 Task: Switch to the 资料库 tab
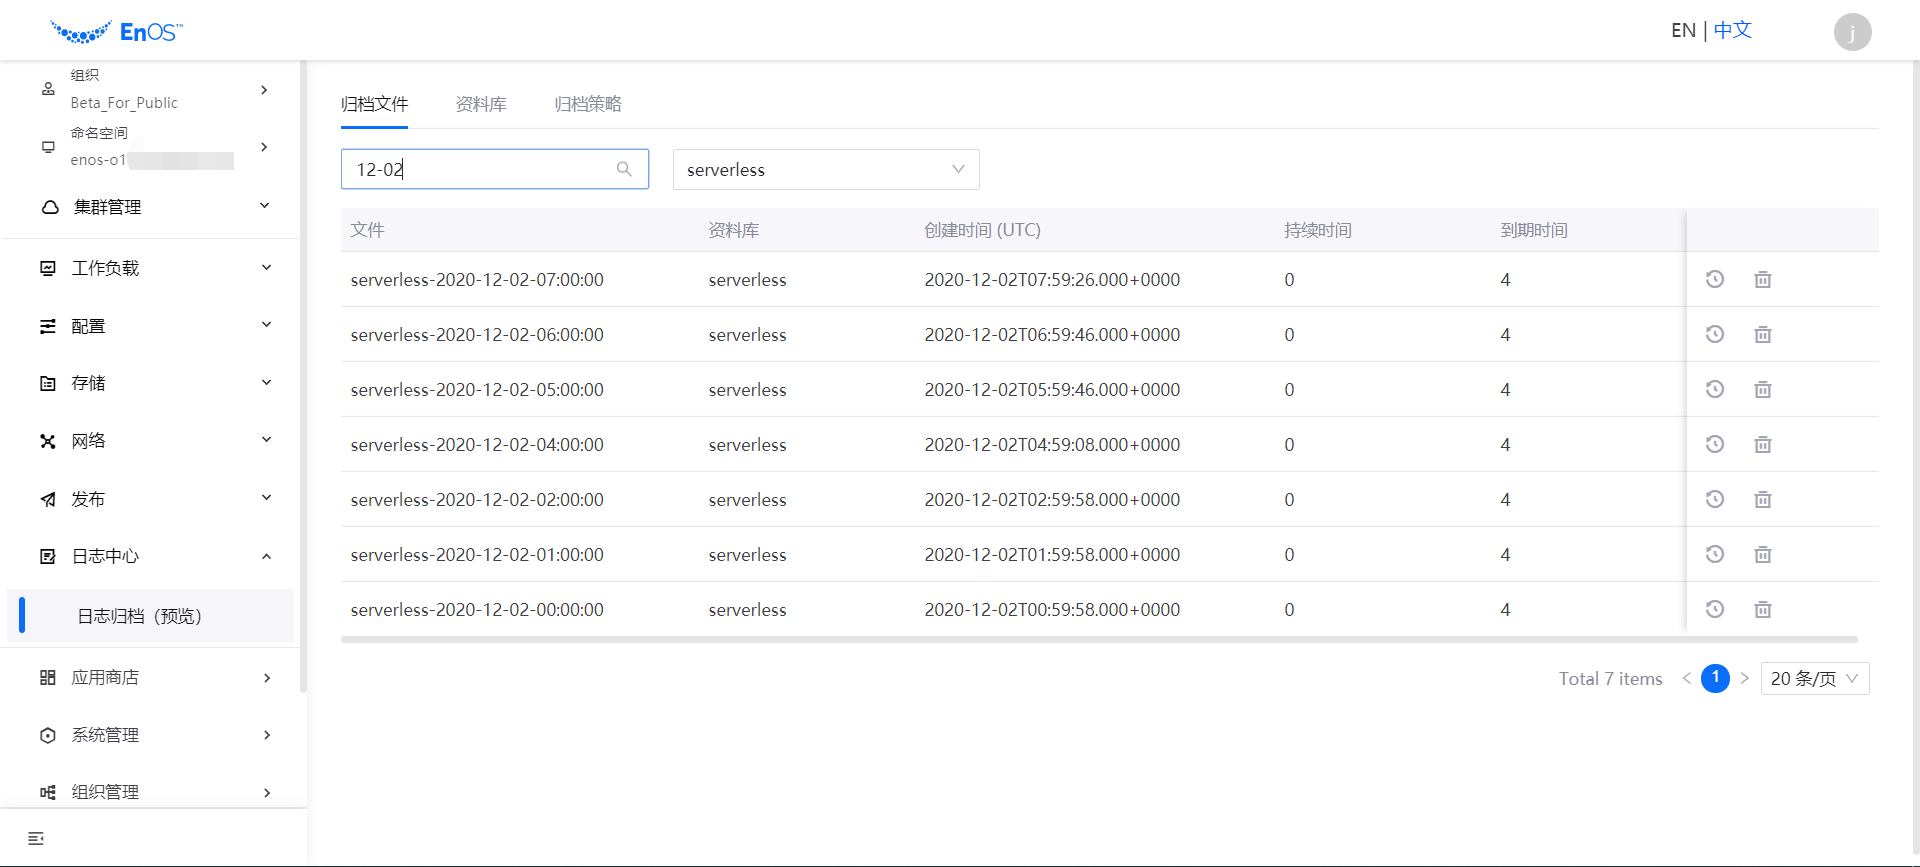(481, 104)
